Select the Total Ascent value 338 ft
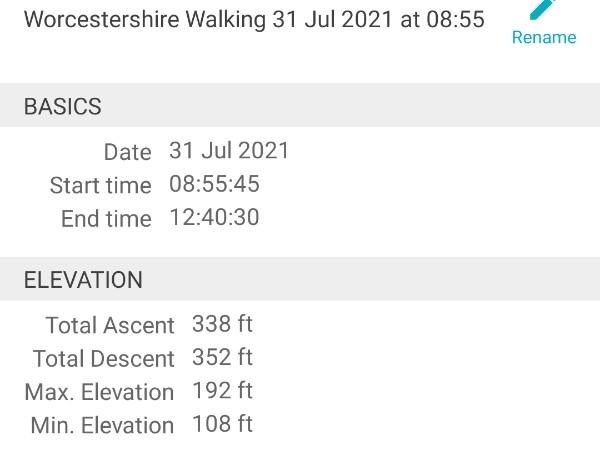Viewport: 600px width, 450px height. click(222, 324)
